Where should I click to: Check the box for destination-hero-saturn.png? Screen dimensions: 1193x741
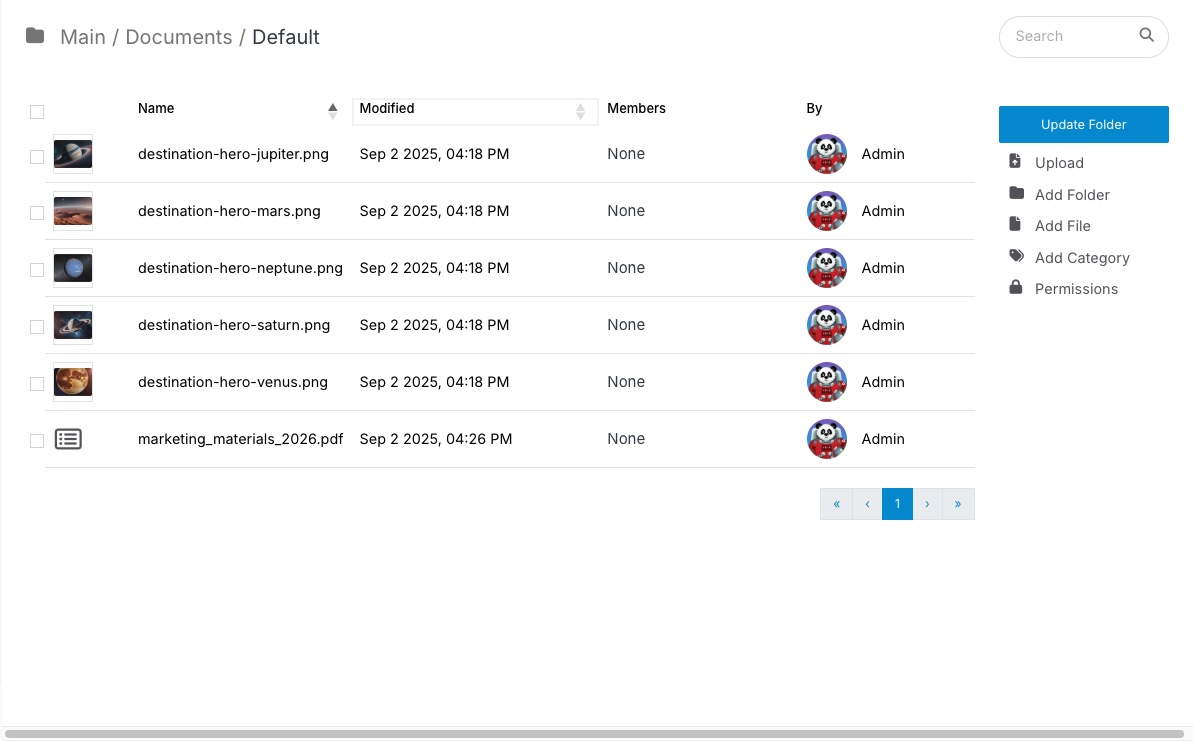tap(37, 327)
